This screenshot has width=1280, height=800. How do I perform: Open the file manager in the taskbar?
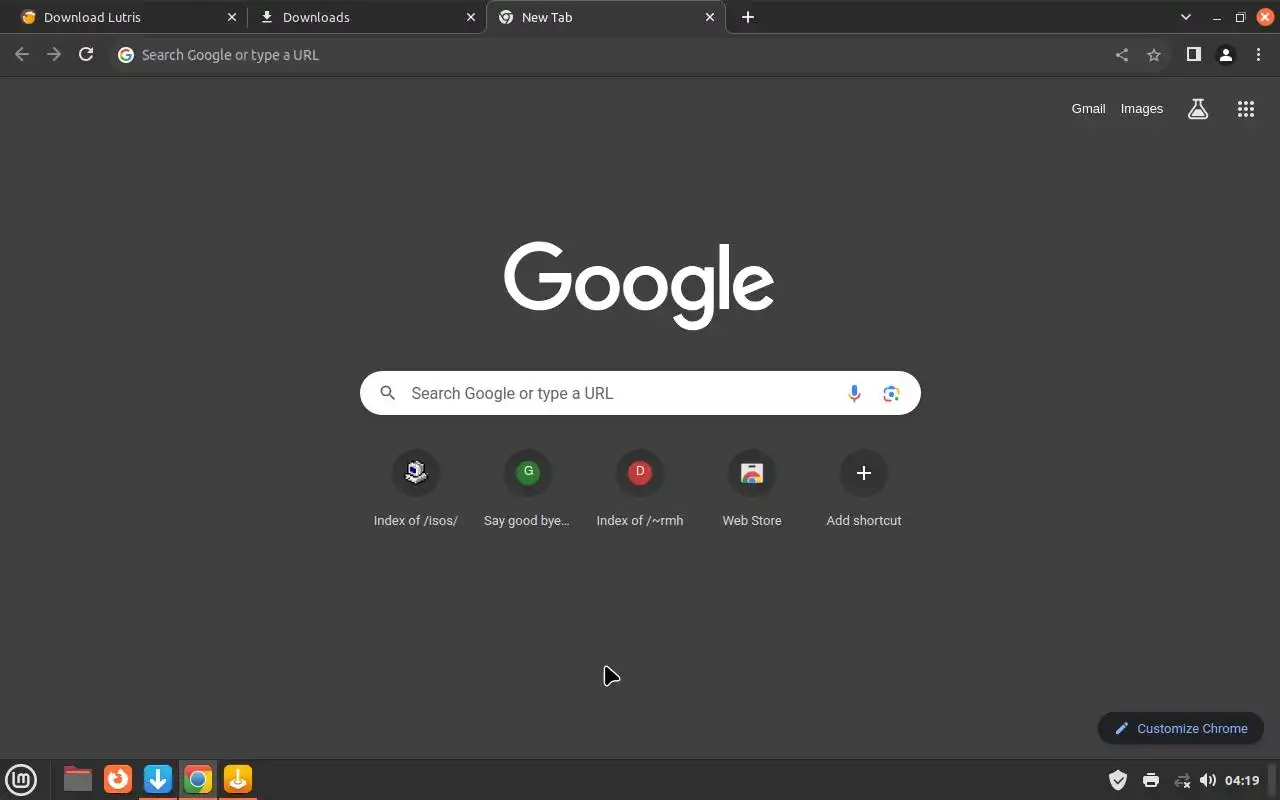tap(78, 779)
